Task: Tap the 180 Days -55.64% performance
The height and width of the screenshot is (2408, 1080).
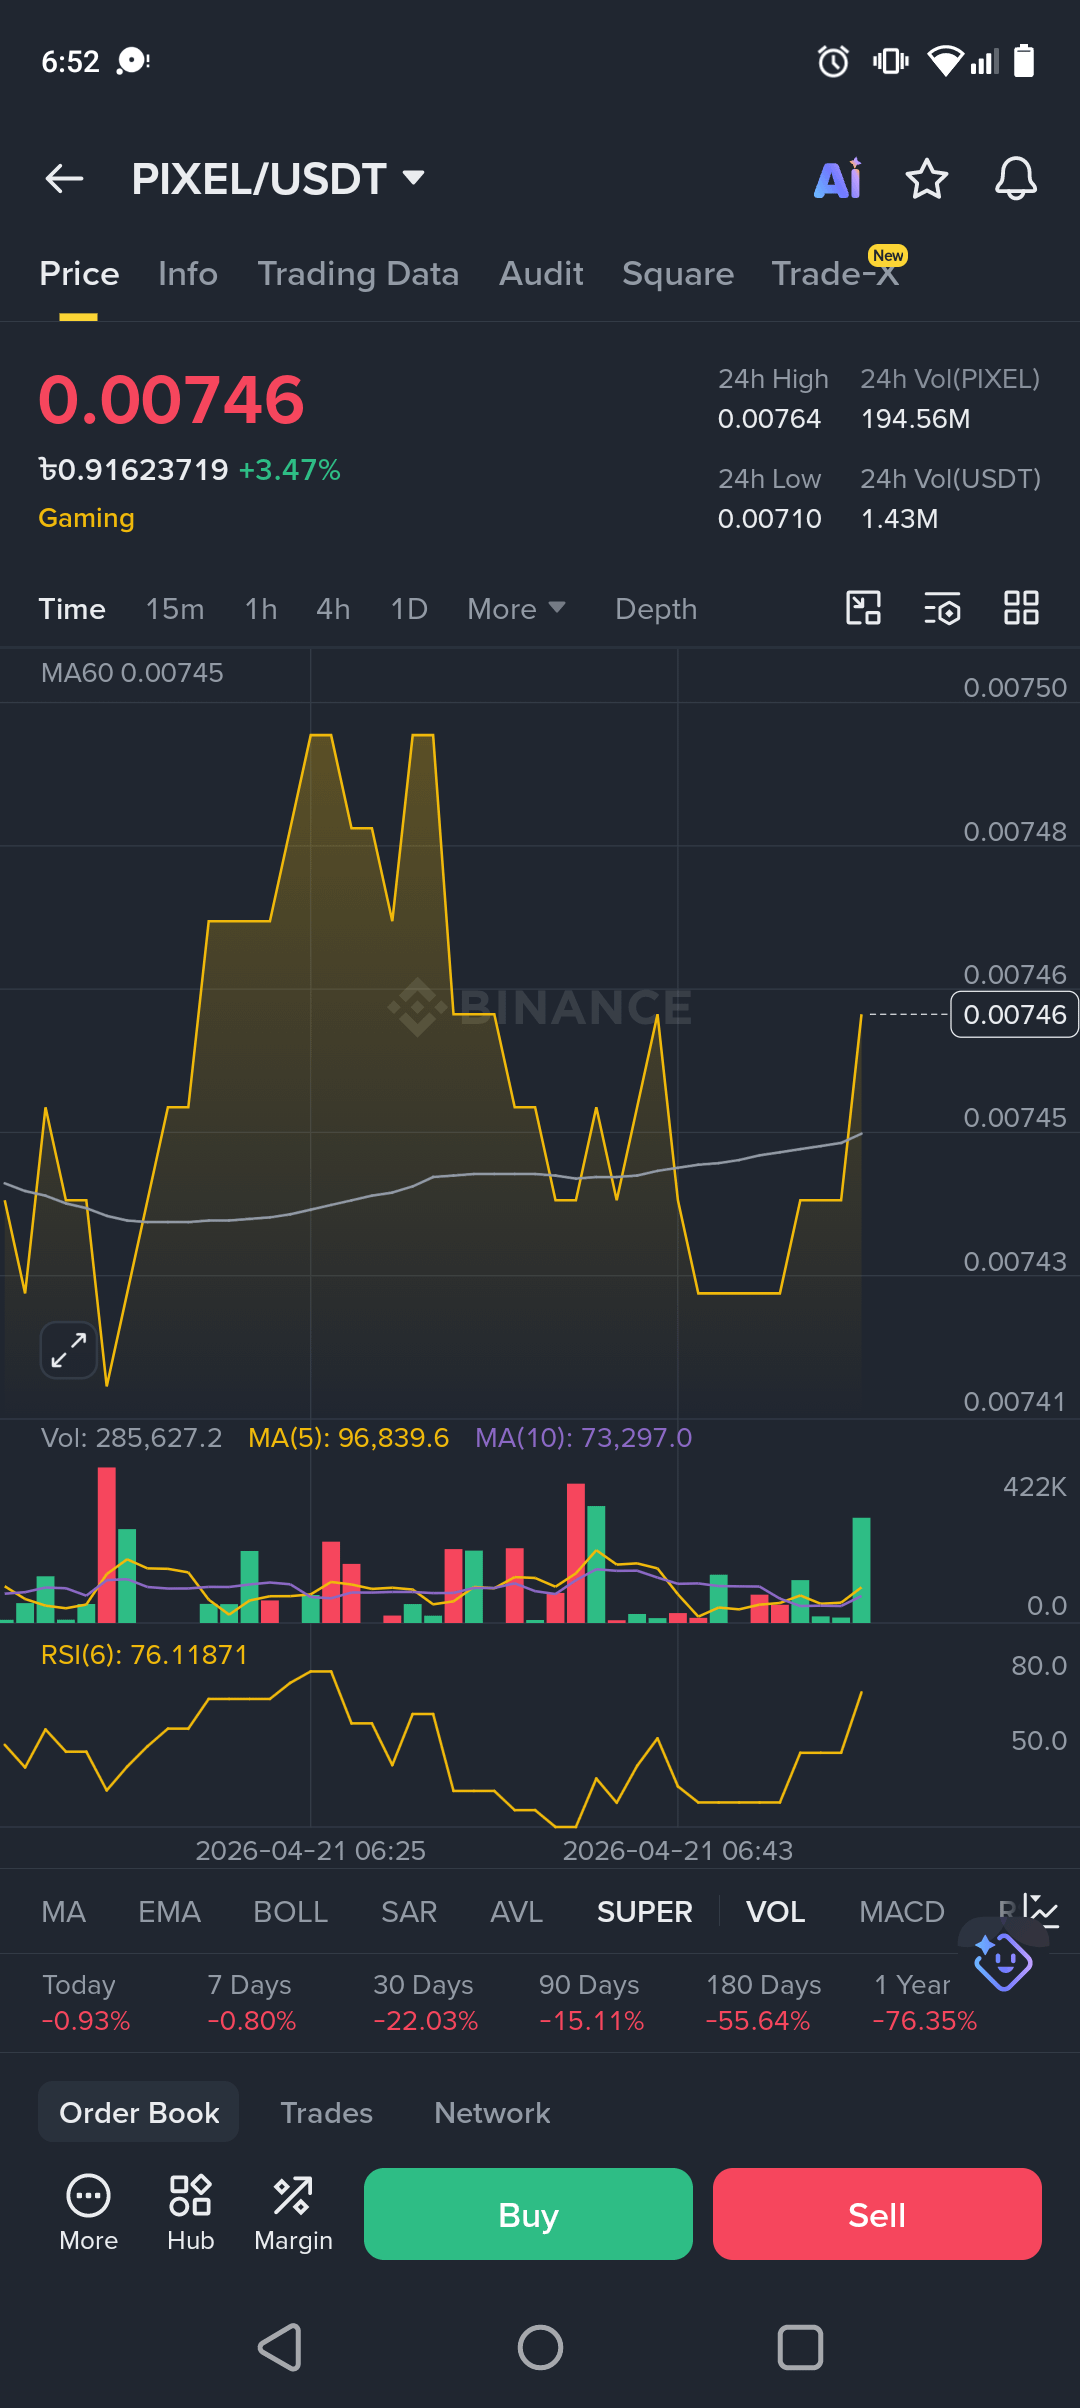Action: (x=763, y=2002)
